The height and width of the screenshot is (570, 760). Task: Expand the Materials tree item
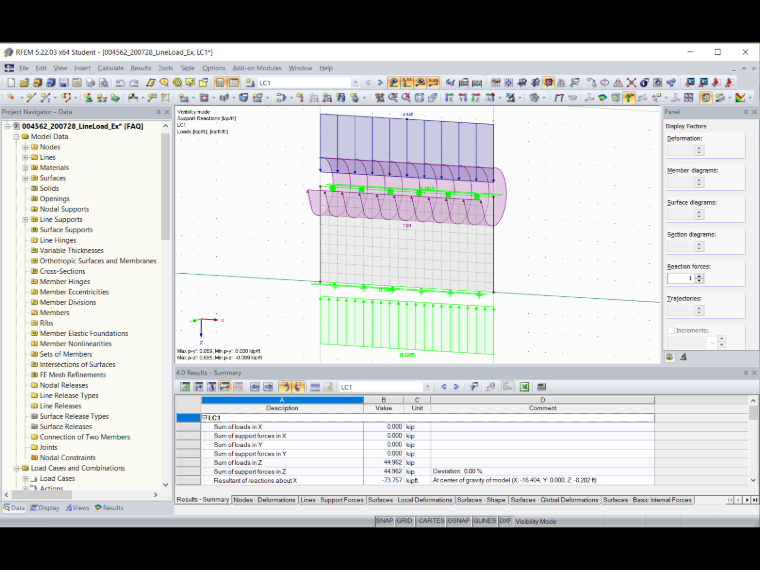click(25, 168)
